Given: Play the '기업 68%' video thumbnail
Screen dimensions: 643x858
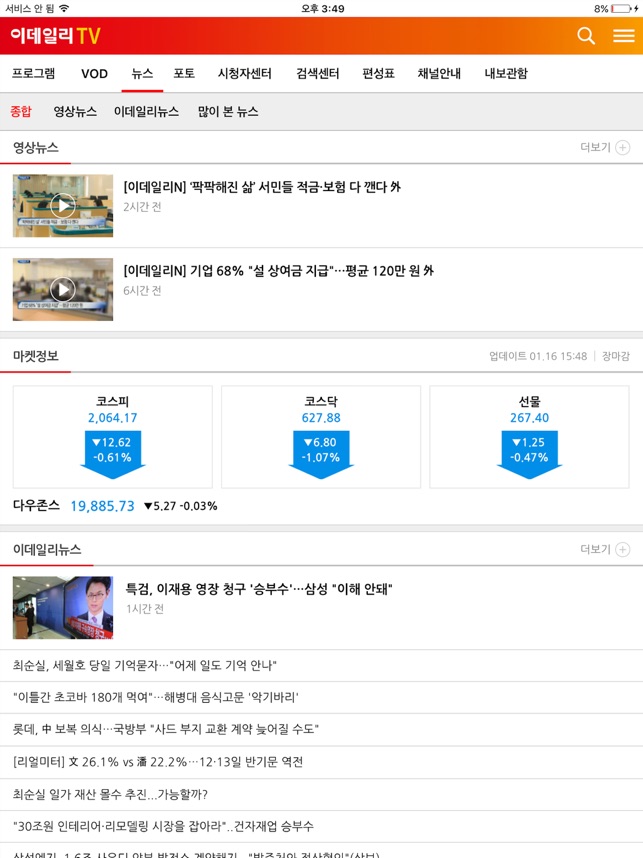Looking at the screenshot, I should 63,289.
